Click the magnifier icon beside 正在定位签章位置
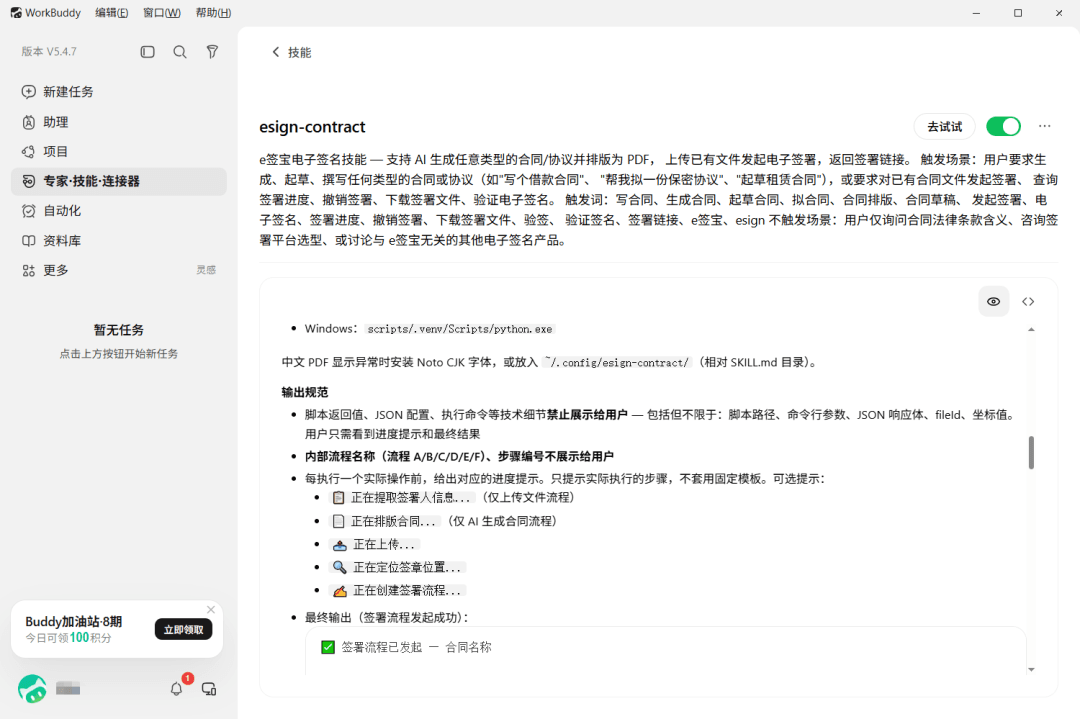 340,567
